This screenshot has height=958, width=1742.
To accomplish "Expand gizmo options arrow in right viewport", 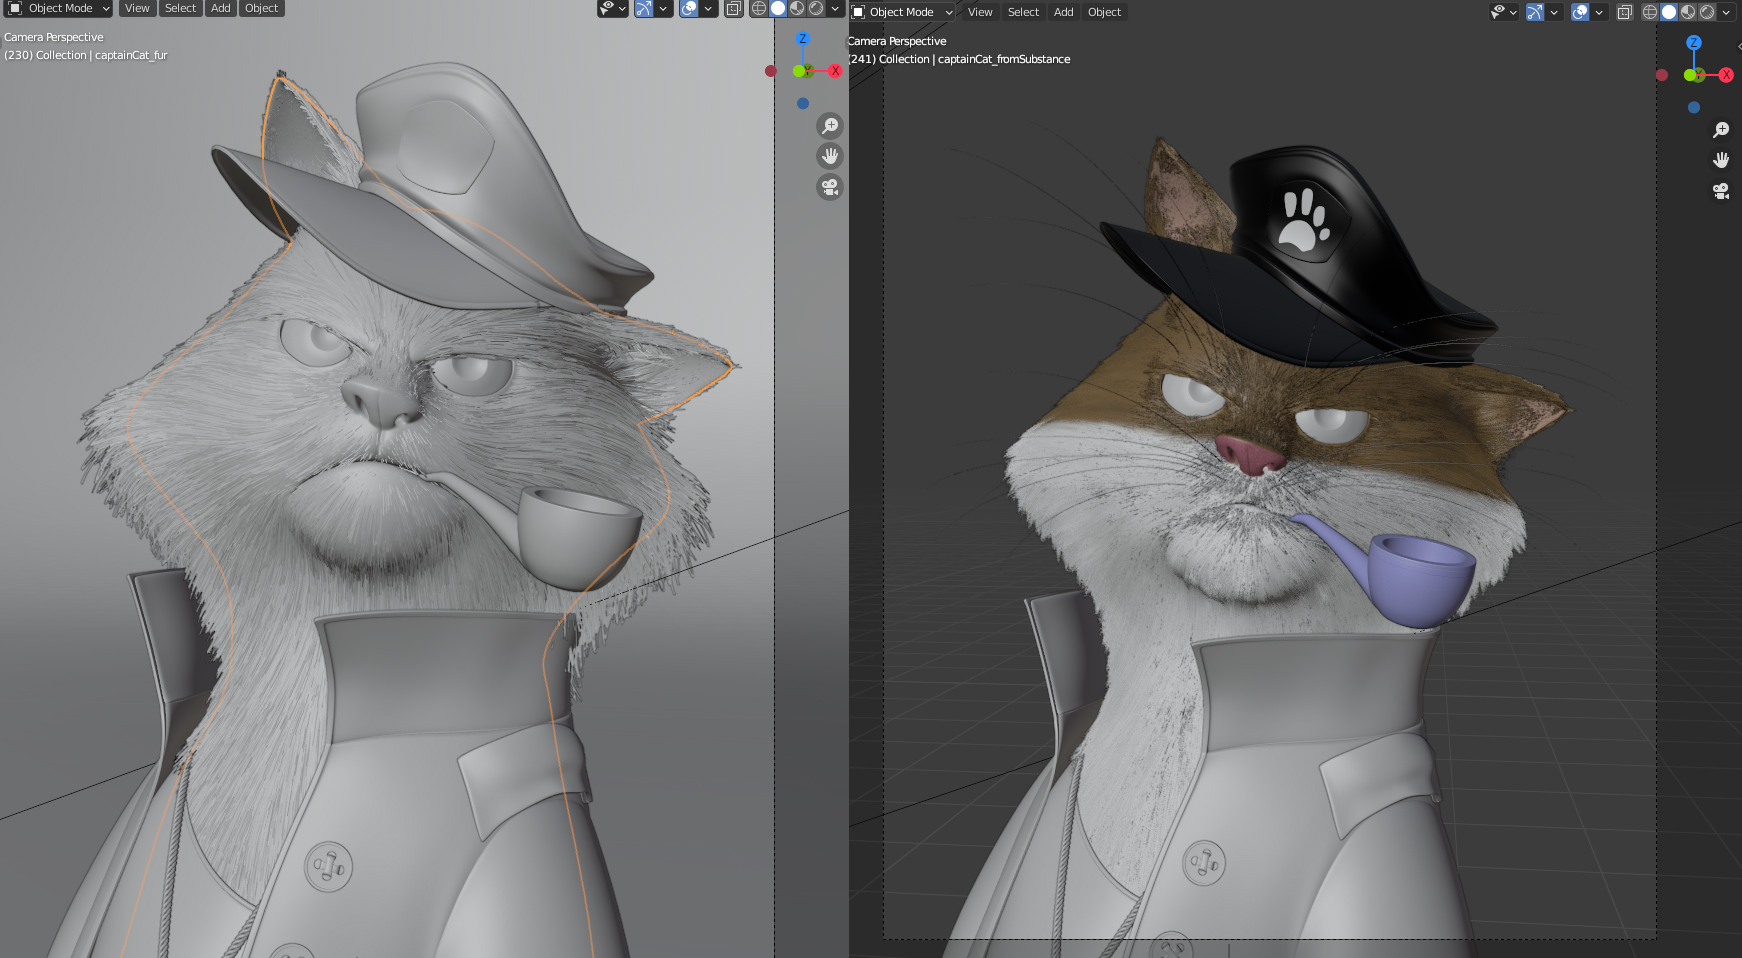I will click(x=1554, y=12).
